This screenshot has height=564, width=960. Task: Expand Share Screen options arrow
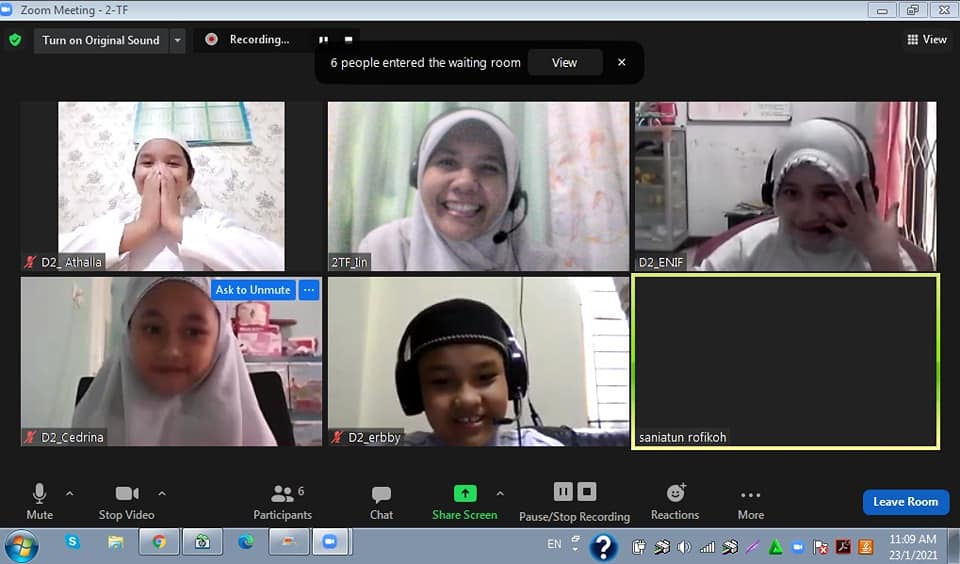pyautogui.click(x=500, y=493)
